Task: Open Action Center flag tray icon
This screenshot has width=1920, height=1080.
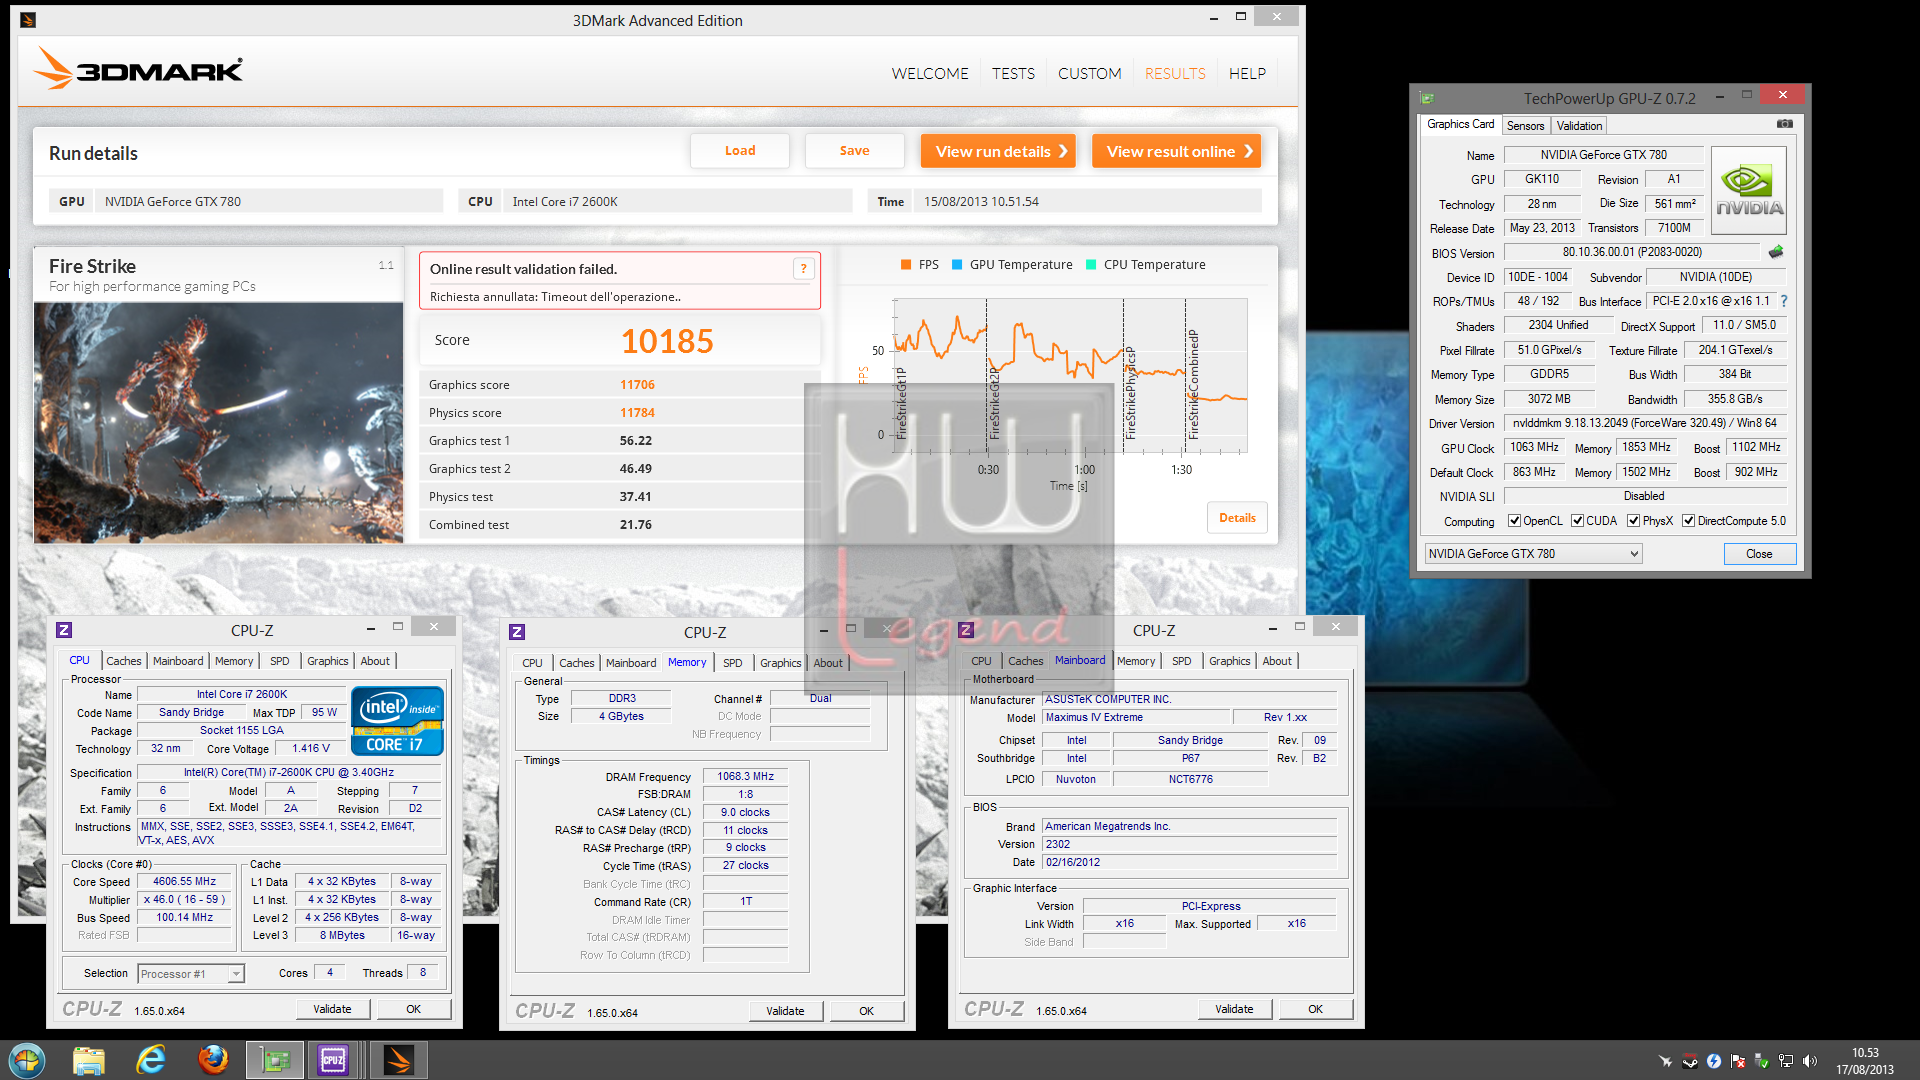Action: coord(1738,1061)
